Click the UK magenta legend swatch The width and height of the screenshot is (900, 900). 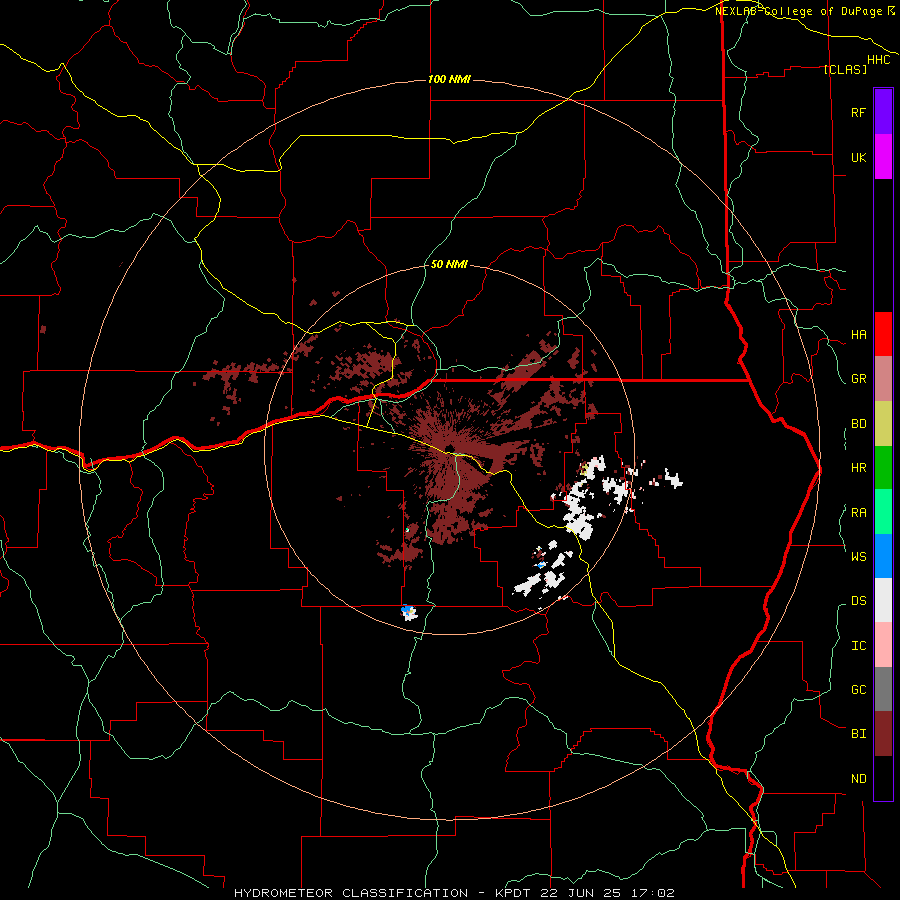point(883,157)
